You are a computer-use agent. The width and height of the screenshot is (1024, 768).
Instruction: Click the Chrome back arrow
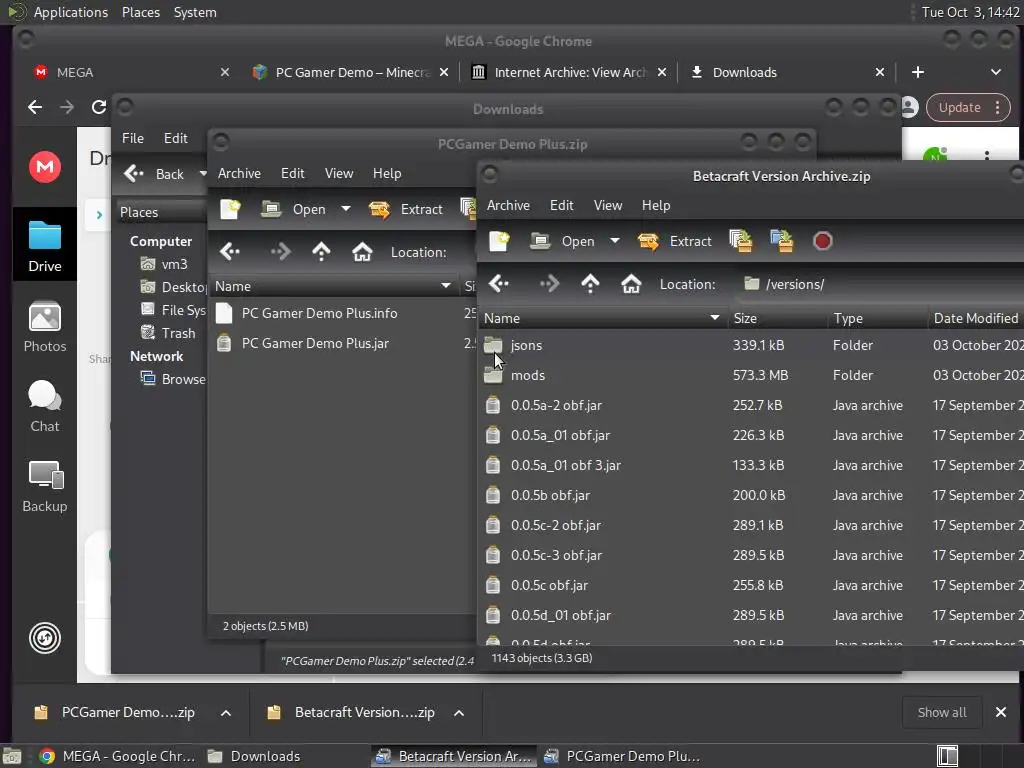(35, 107)
